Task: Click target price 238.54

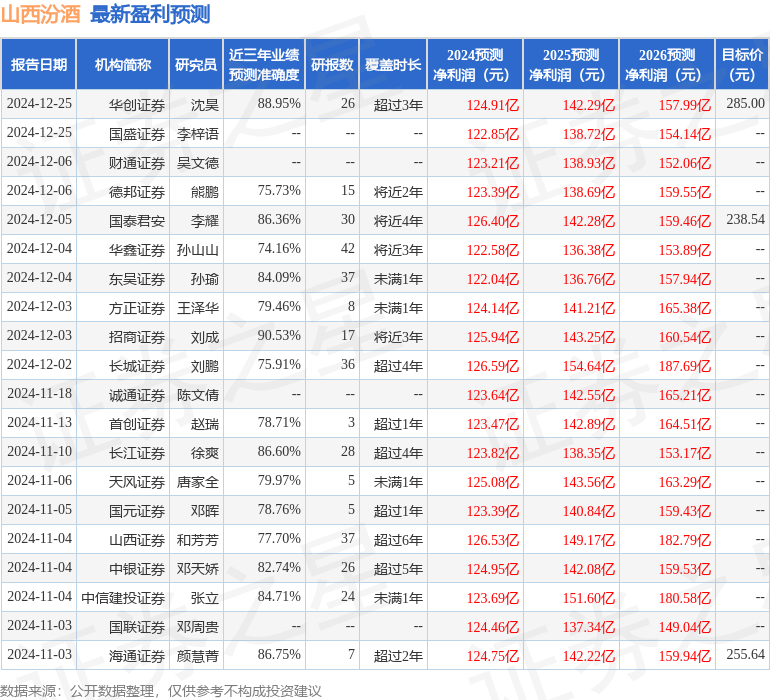Action: point(745,219)
